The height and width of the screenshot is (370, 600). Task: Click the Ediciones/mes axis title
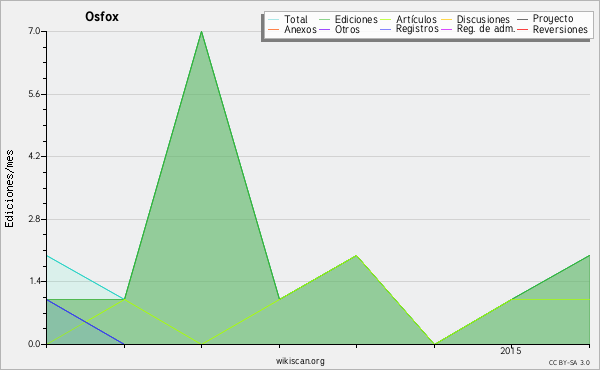(9, 189)
